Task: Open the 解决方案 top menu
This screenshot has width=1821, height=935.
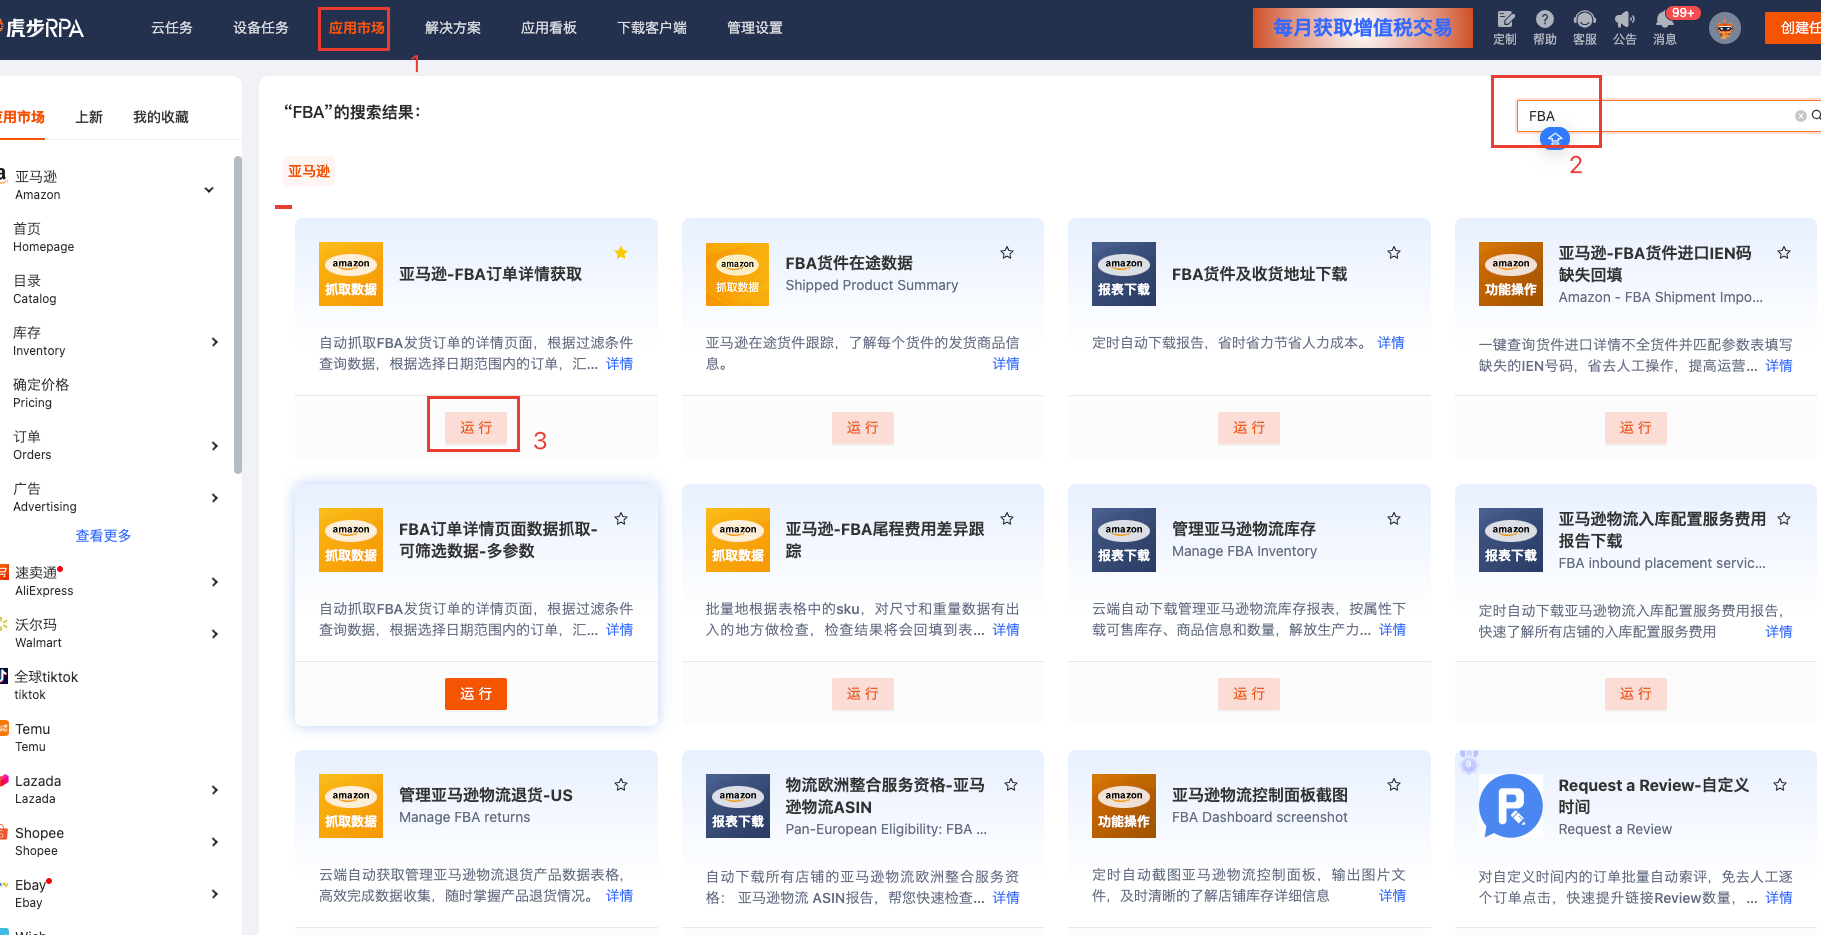Action: (453, 28)
